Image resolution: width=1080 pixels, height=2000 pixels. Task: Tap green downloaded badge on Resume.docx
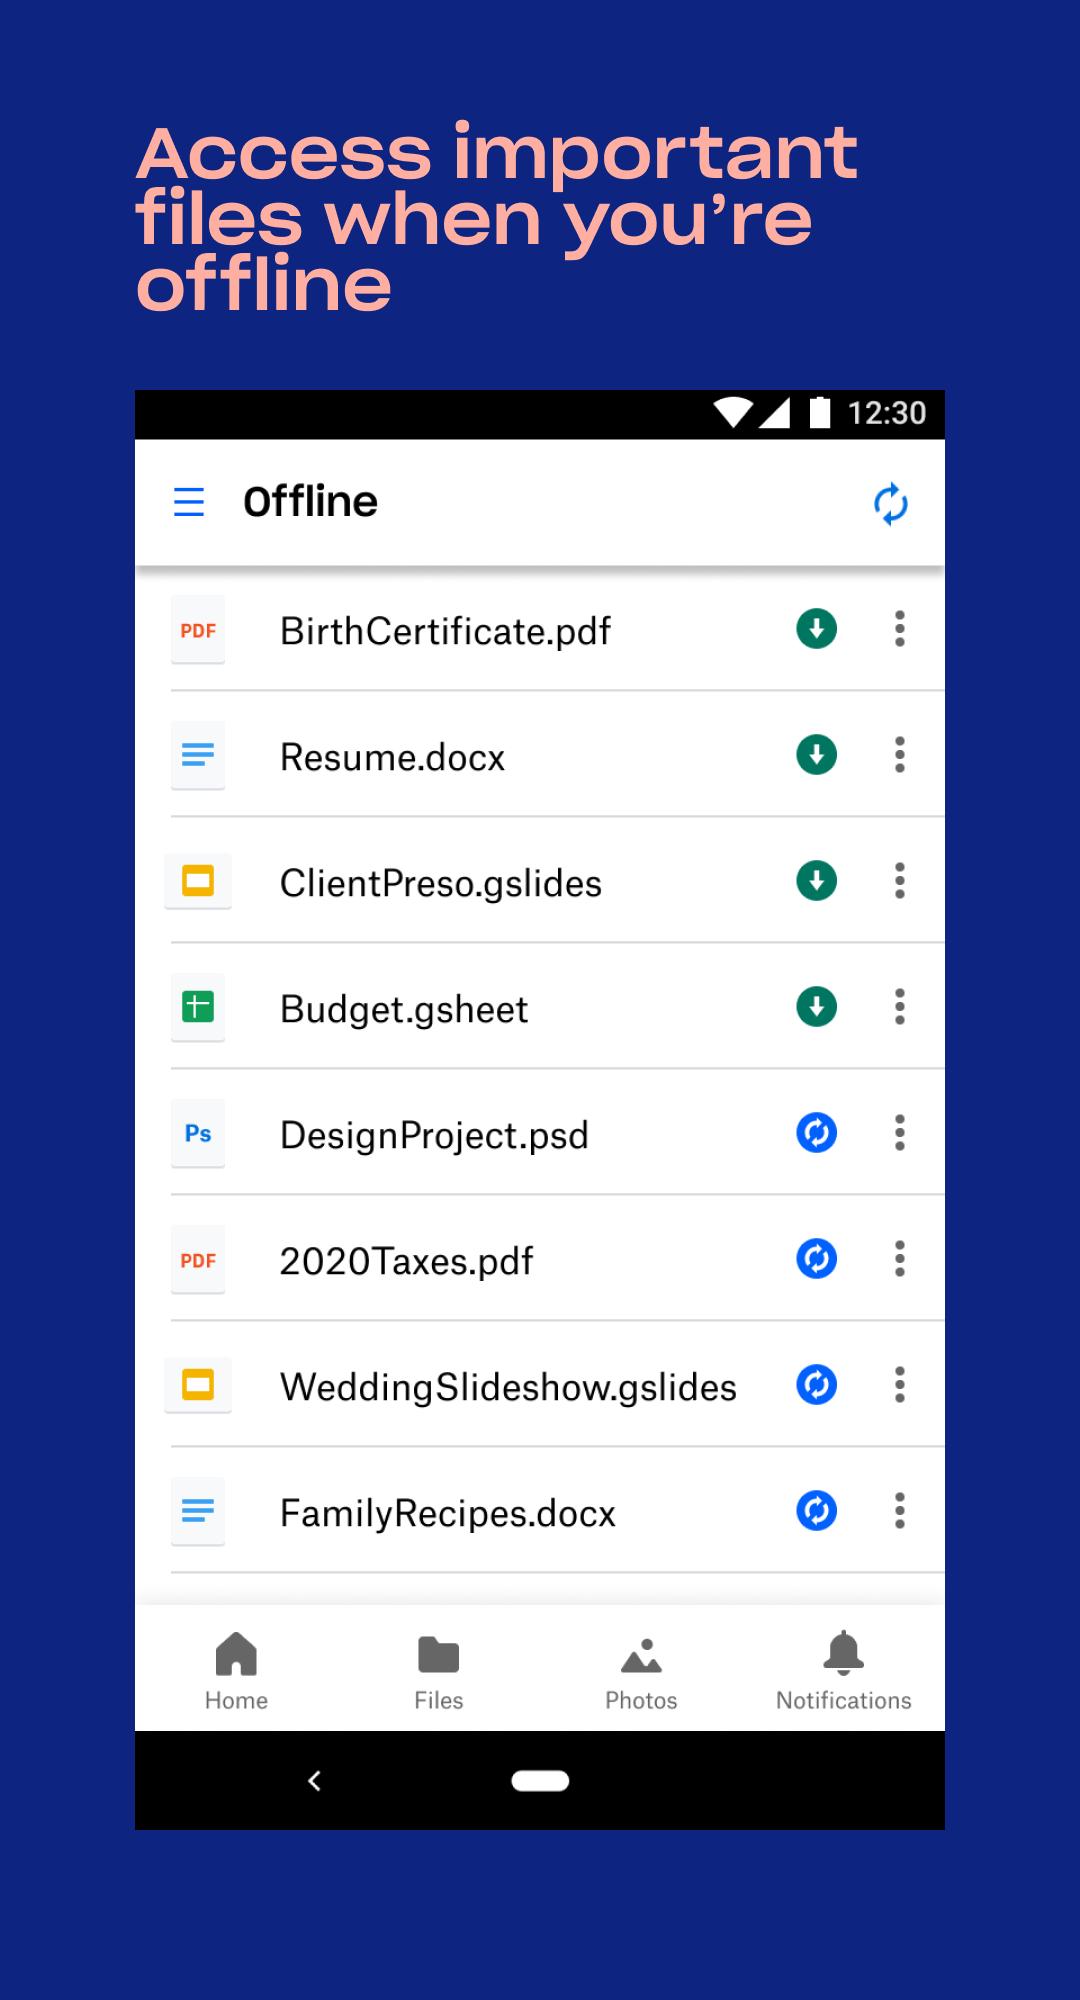coord(817,755)
